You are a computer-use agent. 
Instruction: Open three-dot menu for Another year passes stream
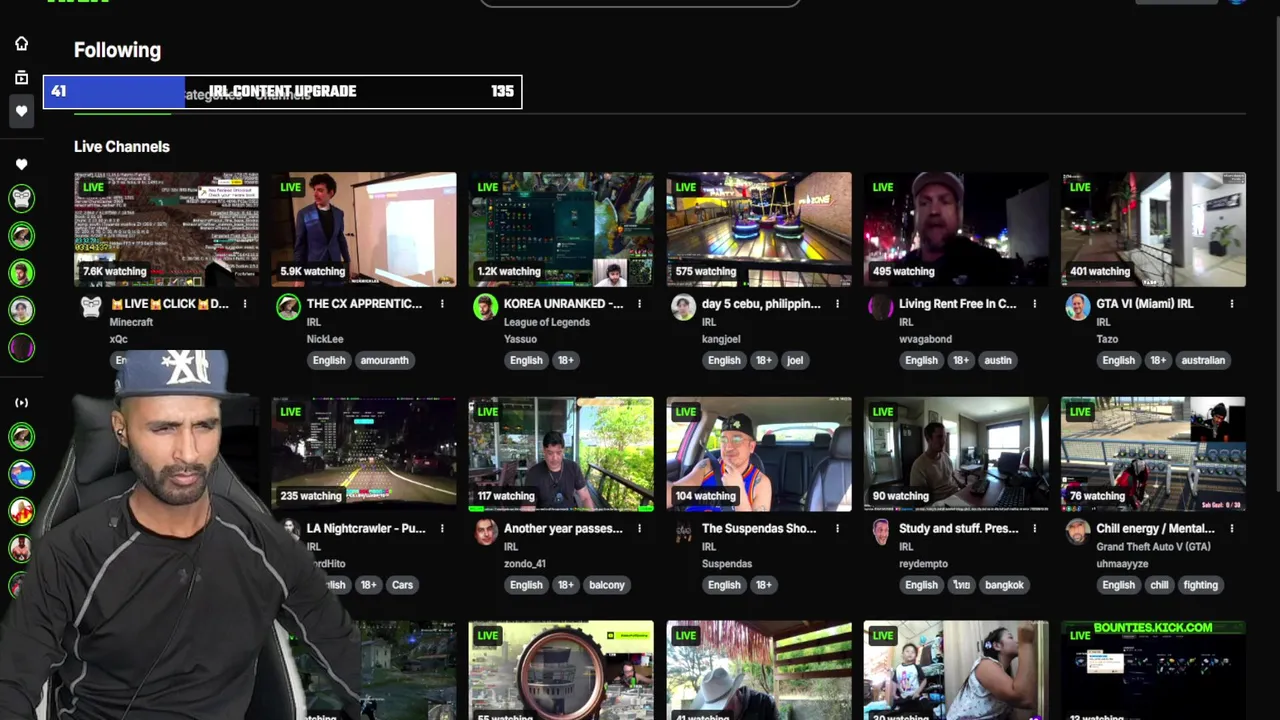tap(639, 529)
